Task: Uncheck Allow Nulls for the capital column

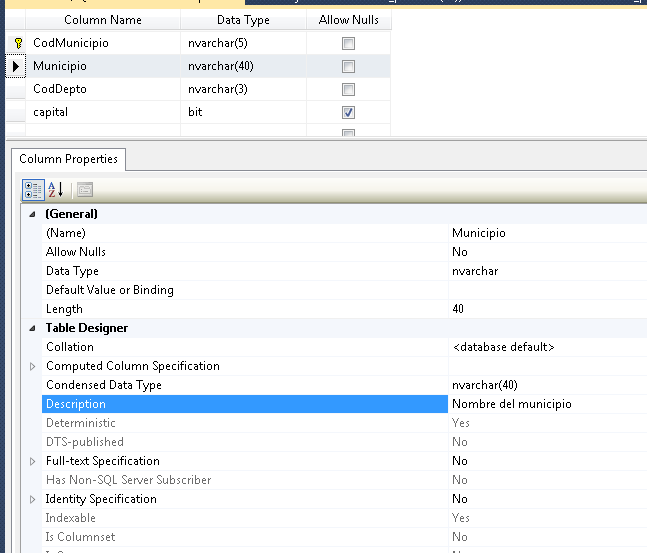Action: 348,113
